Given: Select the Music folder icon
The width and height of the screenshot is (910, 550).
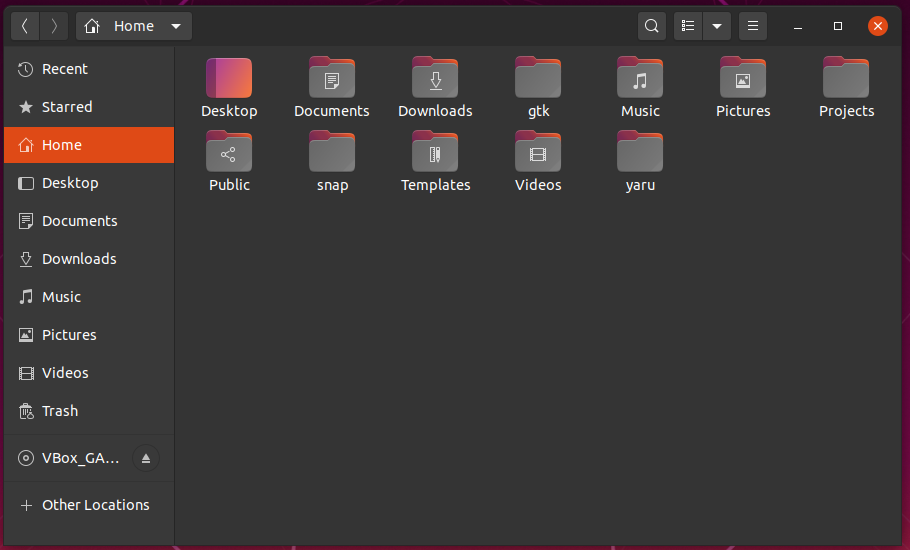Looking at the screenshot, I should [x=640, y=78].
